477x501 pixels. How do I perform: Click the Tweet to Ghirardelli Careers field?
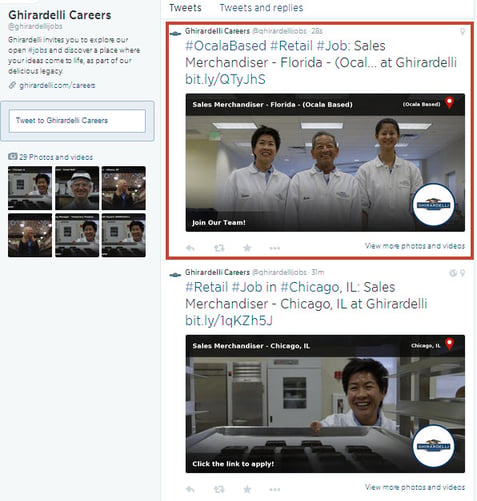[77, 121]
